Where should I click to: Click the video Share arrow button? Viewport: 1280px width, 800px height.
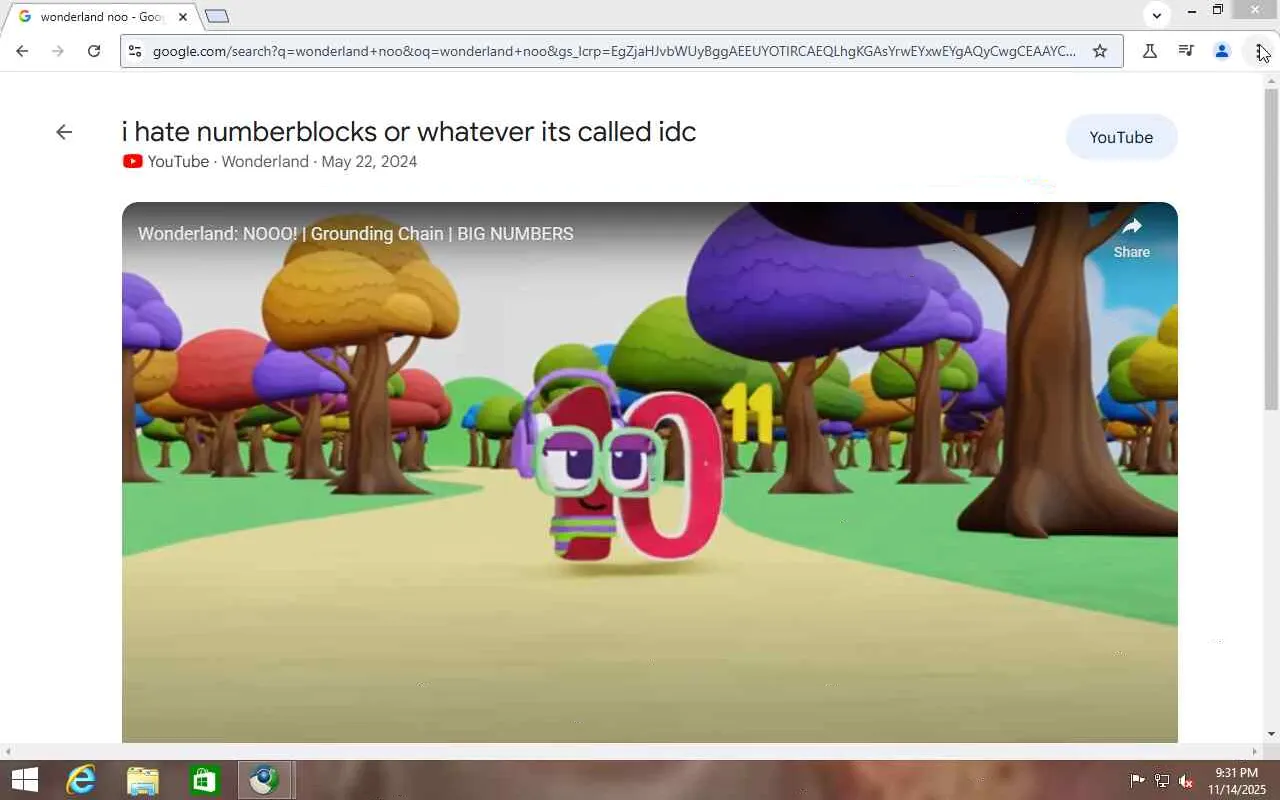pos(1132,237)
